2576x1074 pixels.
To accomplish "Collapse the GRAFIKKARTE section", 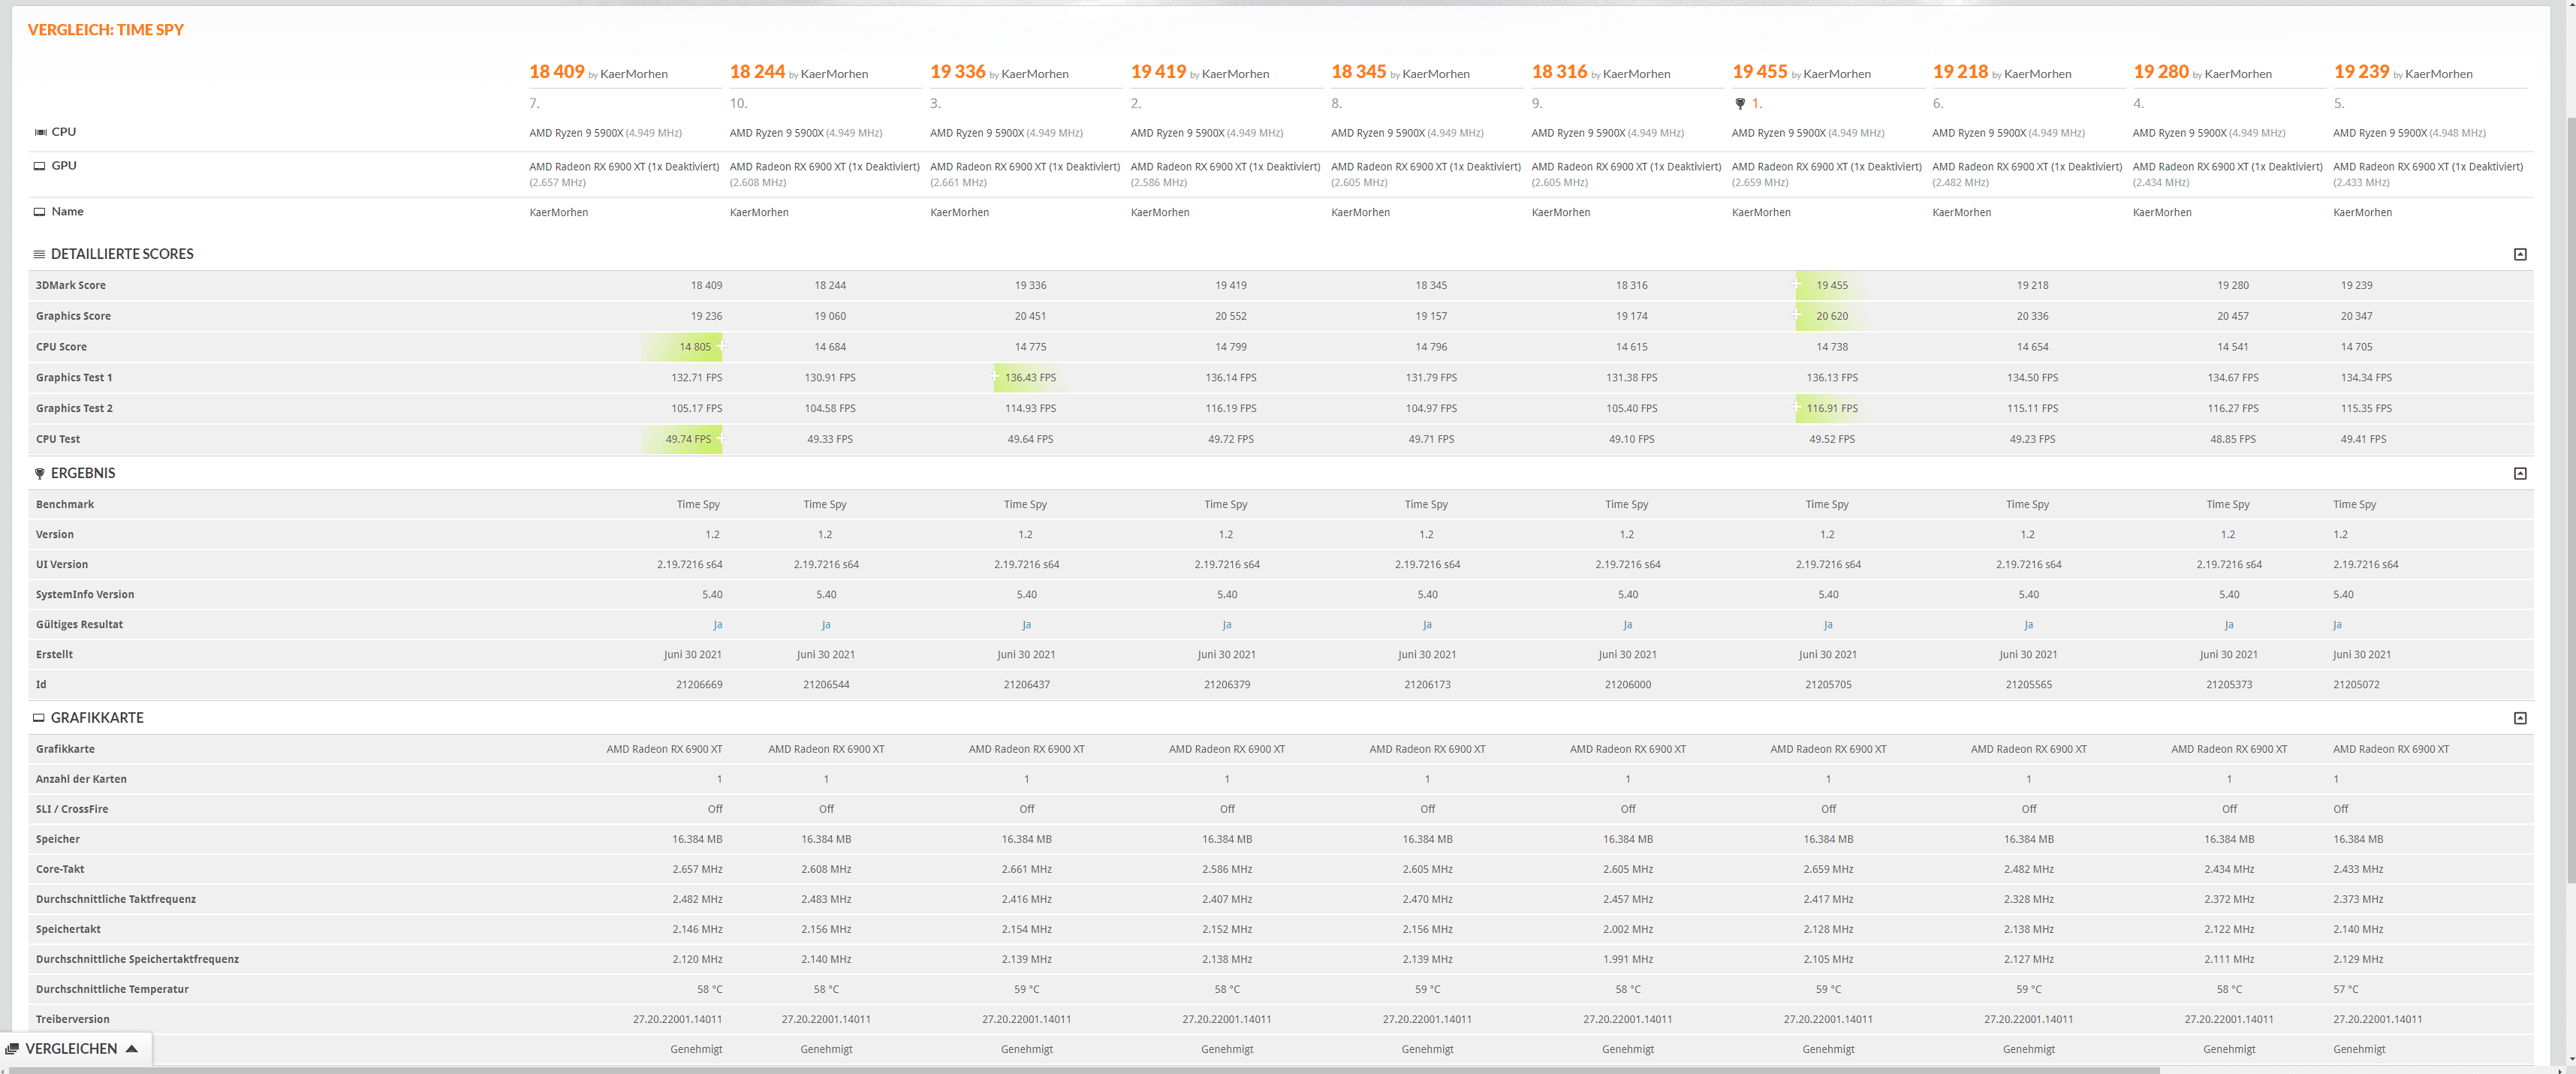I will click(2520, 718).
